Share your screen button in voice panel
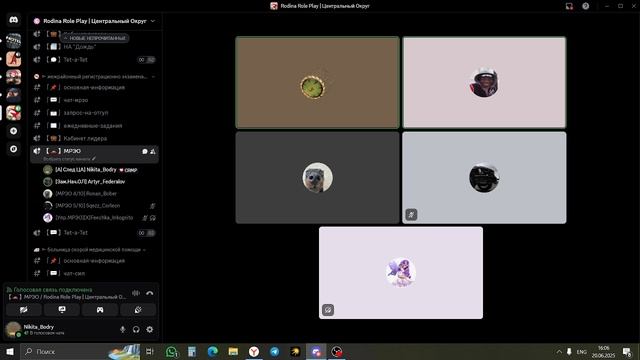 (62, 310)
